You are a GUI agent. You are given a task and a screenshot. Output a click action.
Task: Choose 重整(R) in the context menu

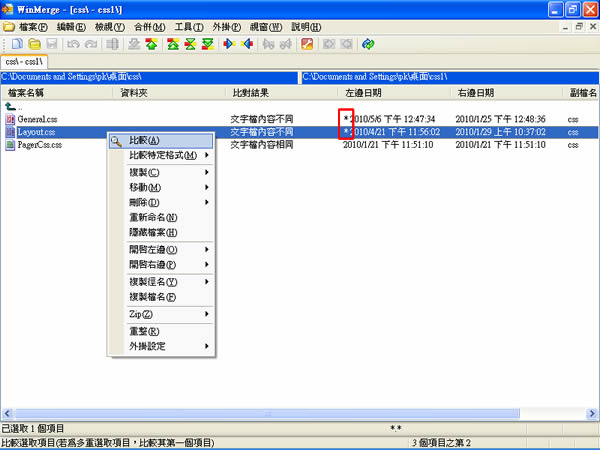point(161,331)
